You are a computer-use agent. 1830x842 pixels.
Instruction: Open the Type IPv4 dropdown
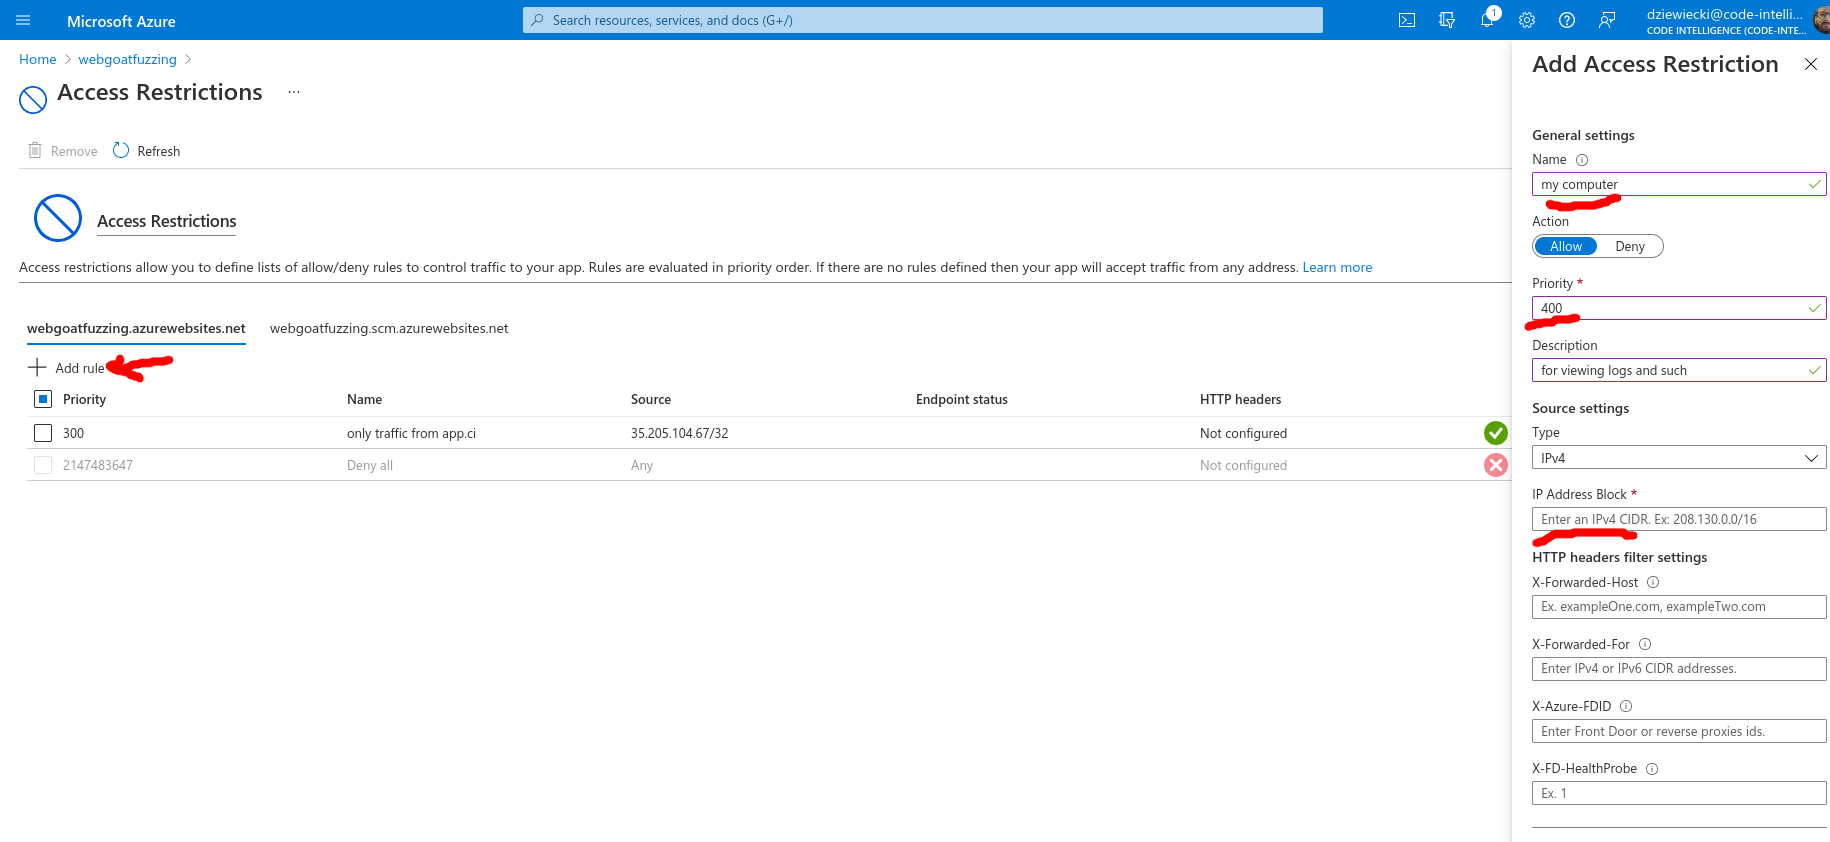click(1679, 458)
